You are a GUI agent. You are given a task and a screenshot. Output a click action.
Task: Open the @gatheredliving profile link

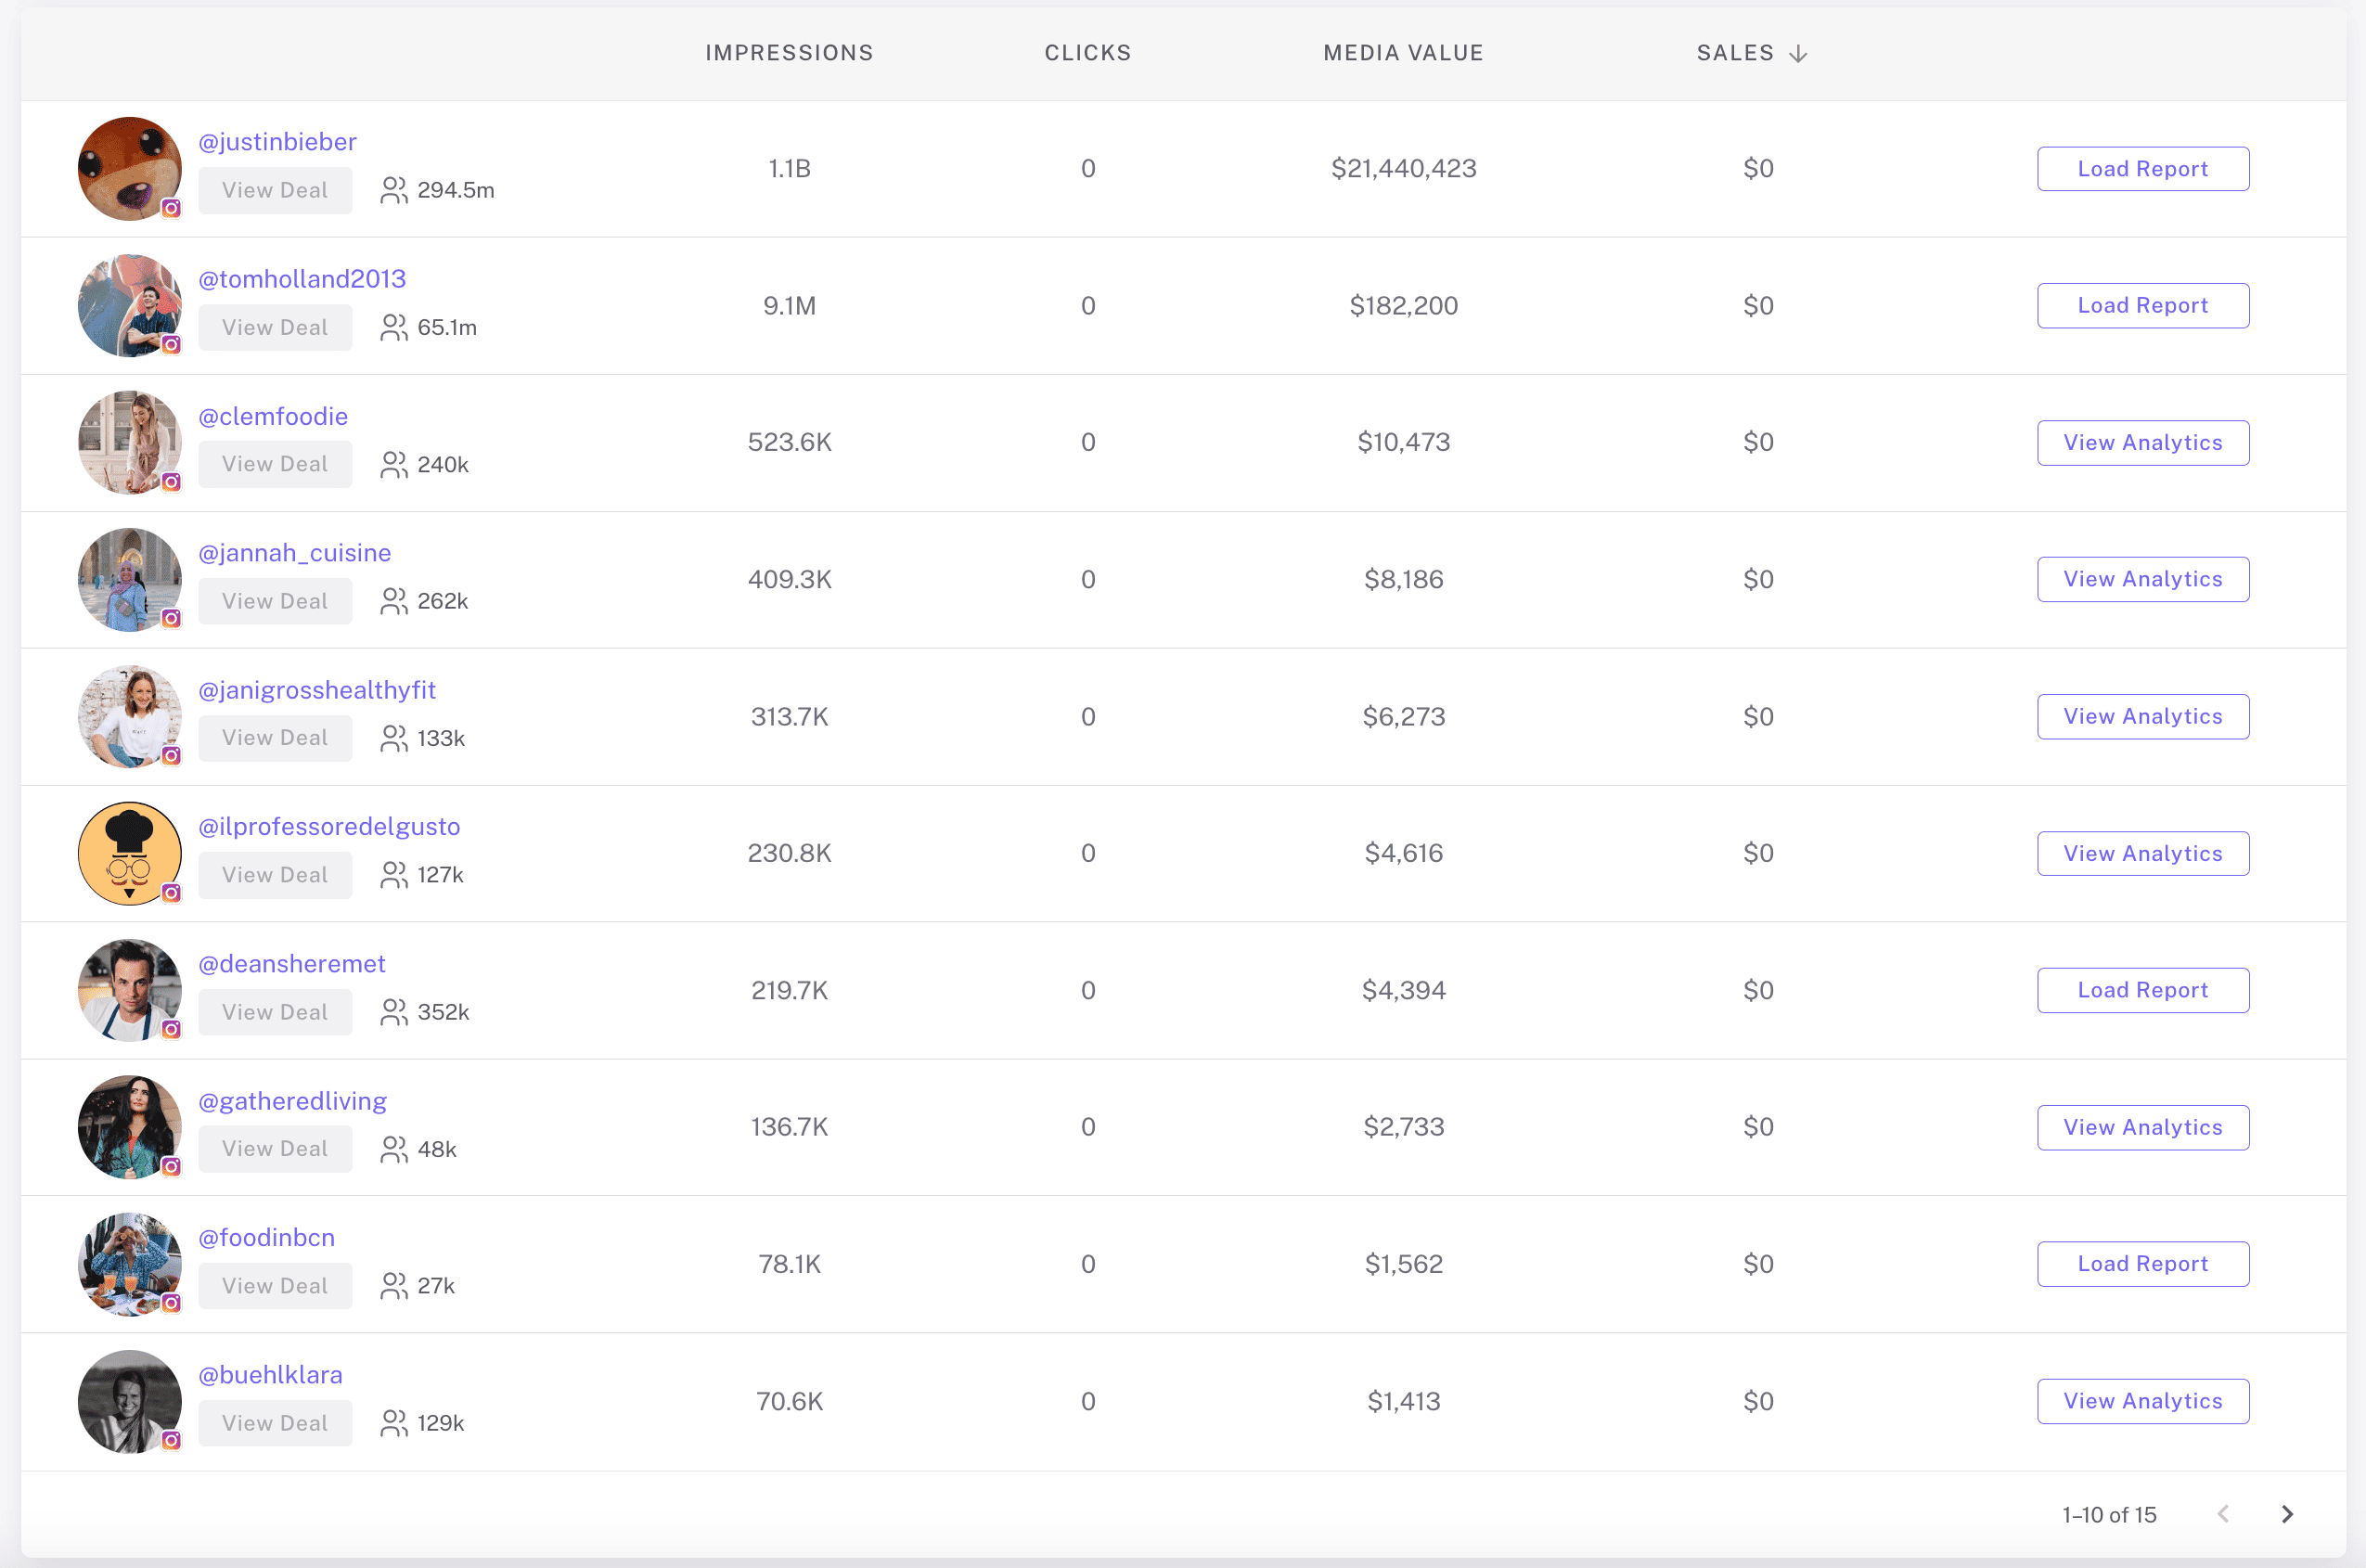pyautogui.click(x=292, y=1101)
